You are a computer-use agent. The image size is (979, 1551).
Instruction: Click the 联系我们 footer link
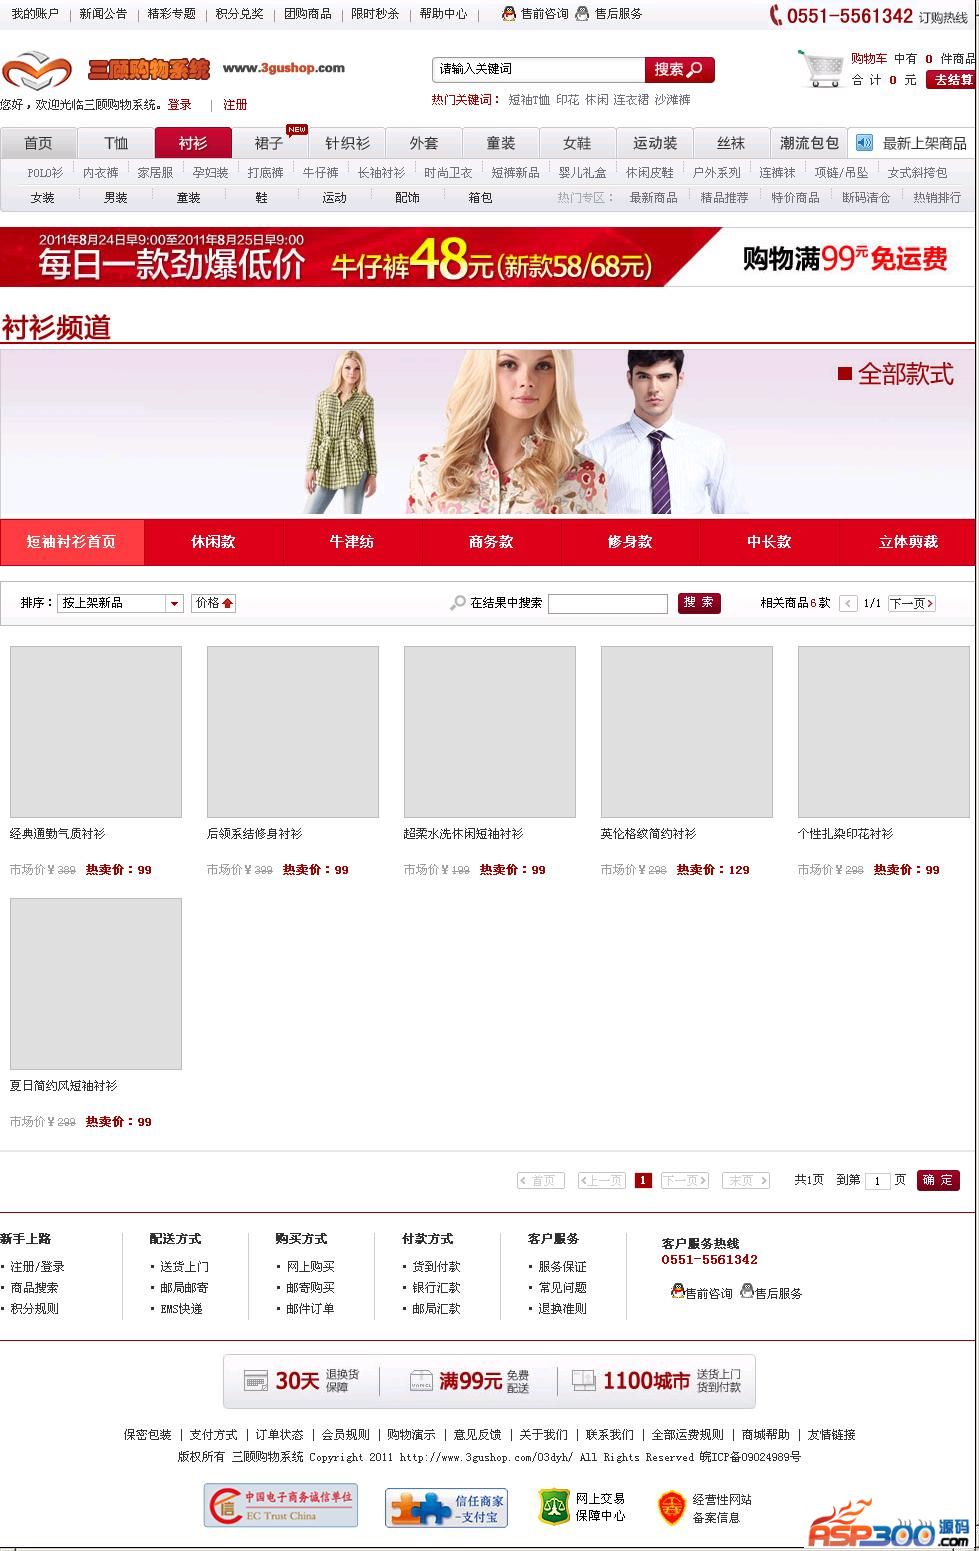pyautogui.click(x=610, y=1435)
